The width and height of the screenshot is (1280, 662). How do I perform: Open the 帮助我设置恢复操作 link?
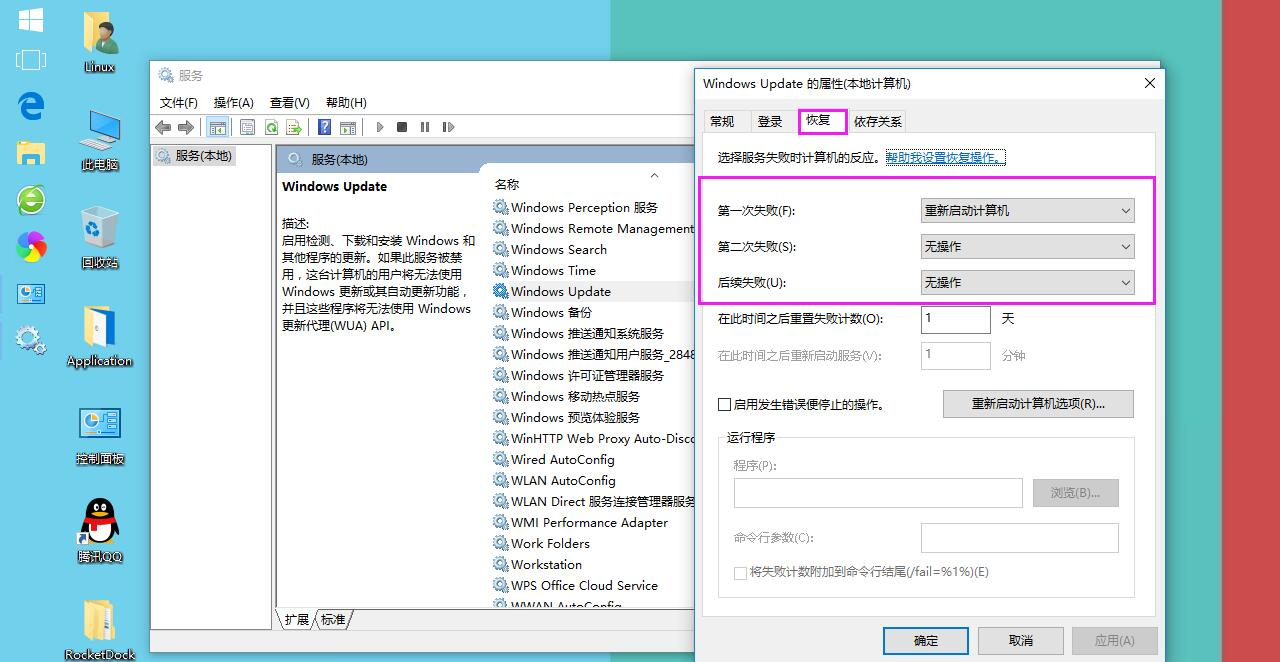[x=944, y=158]
